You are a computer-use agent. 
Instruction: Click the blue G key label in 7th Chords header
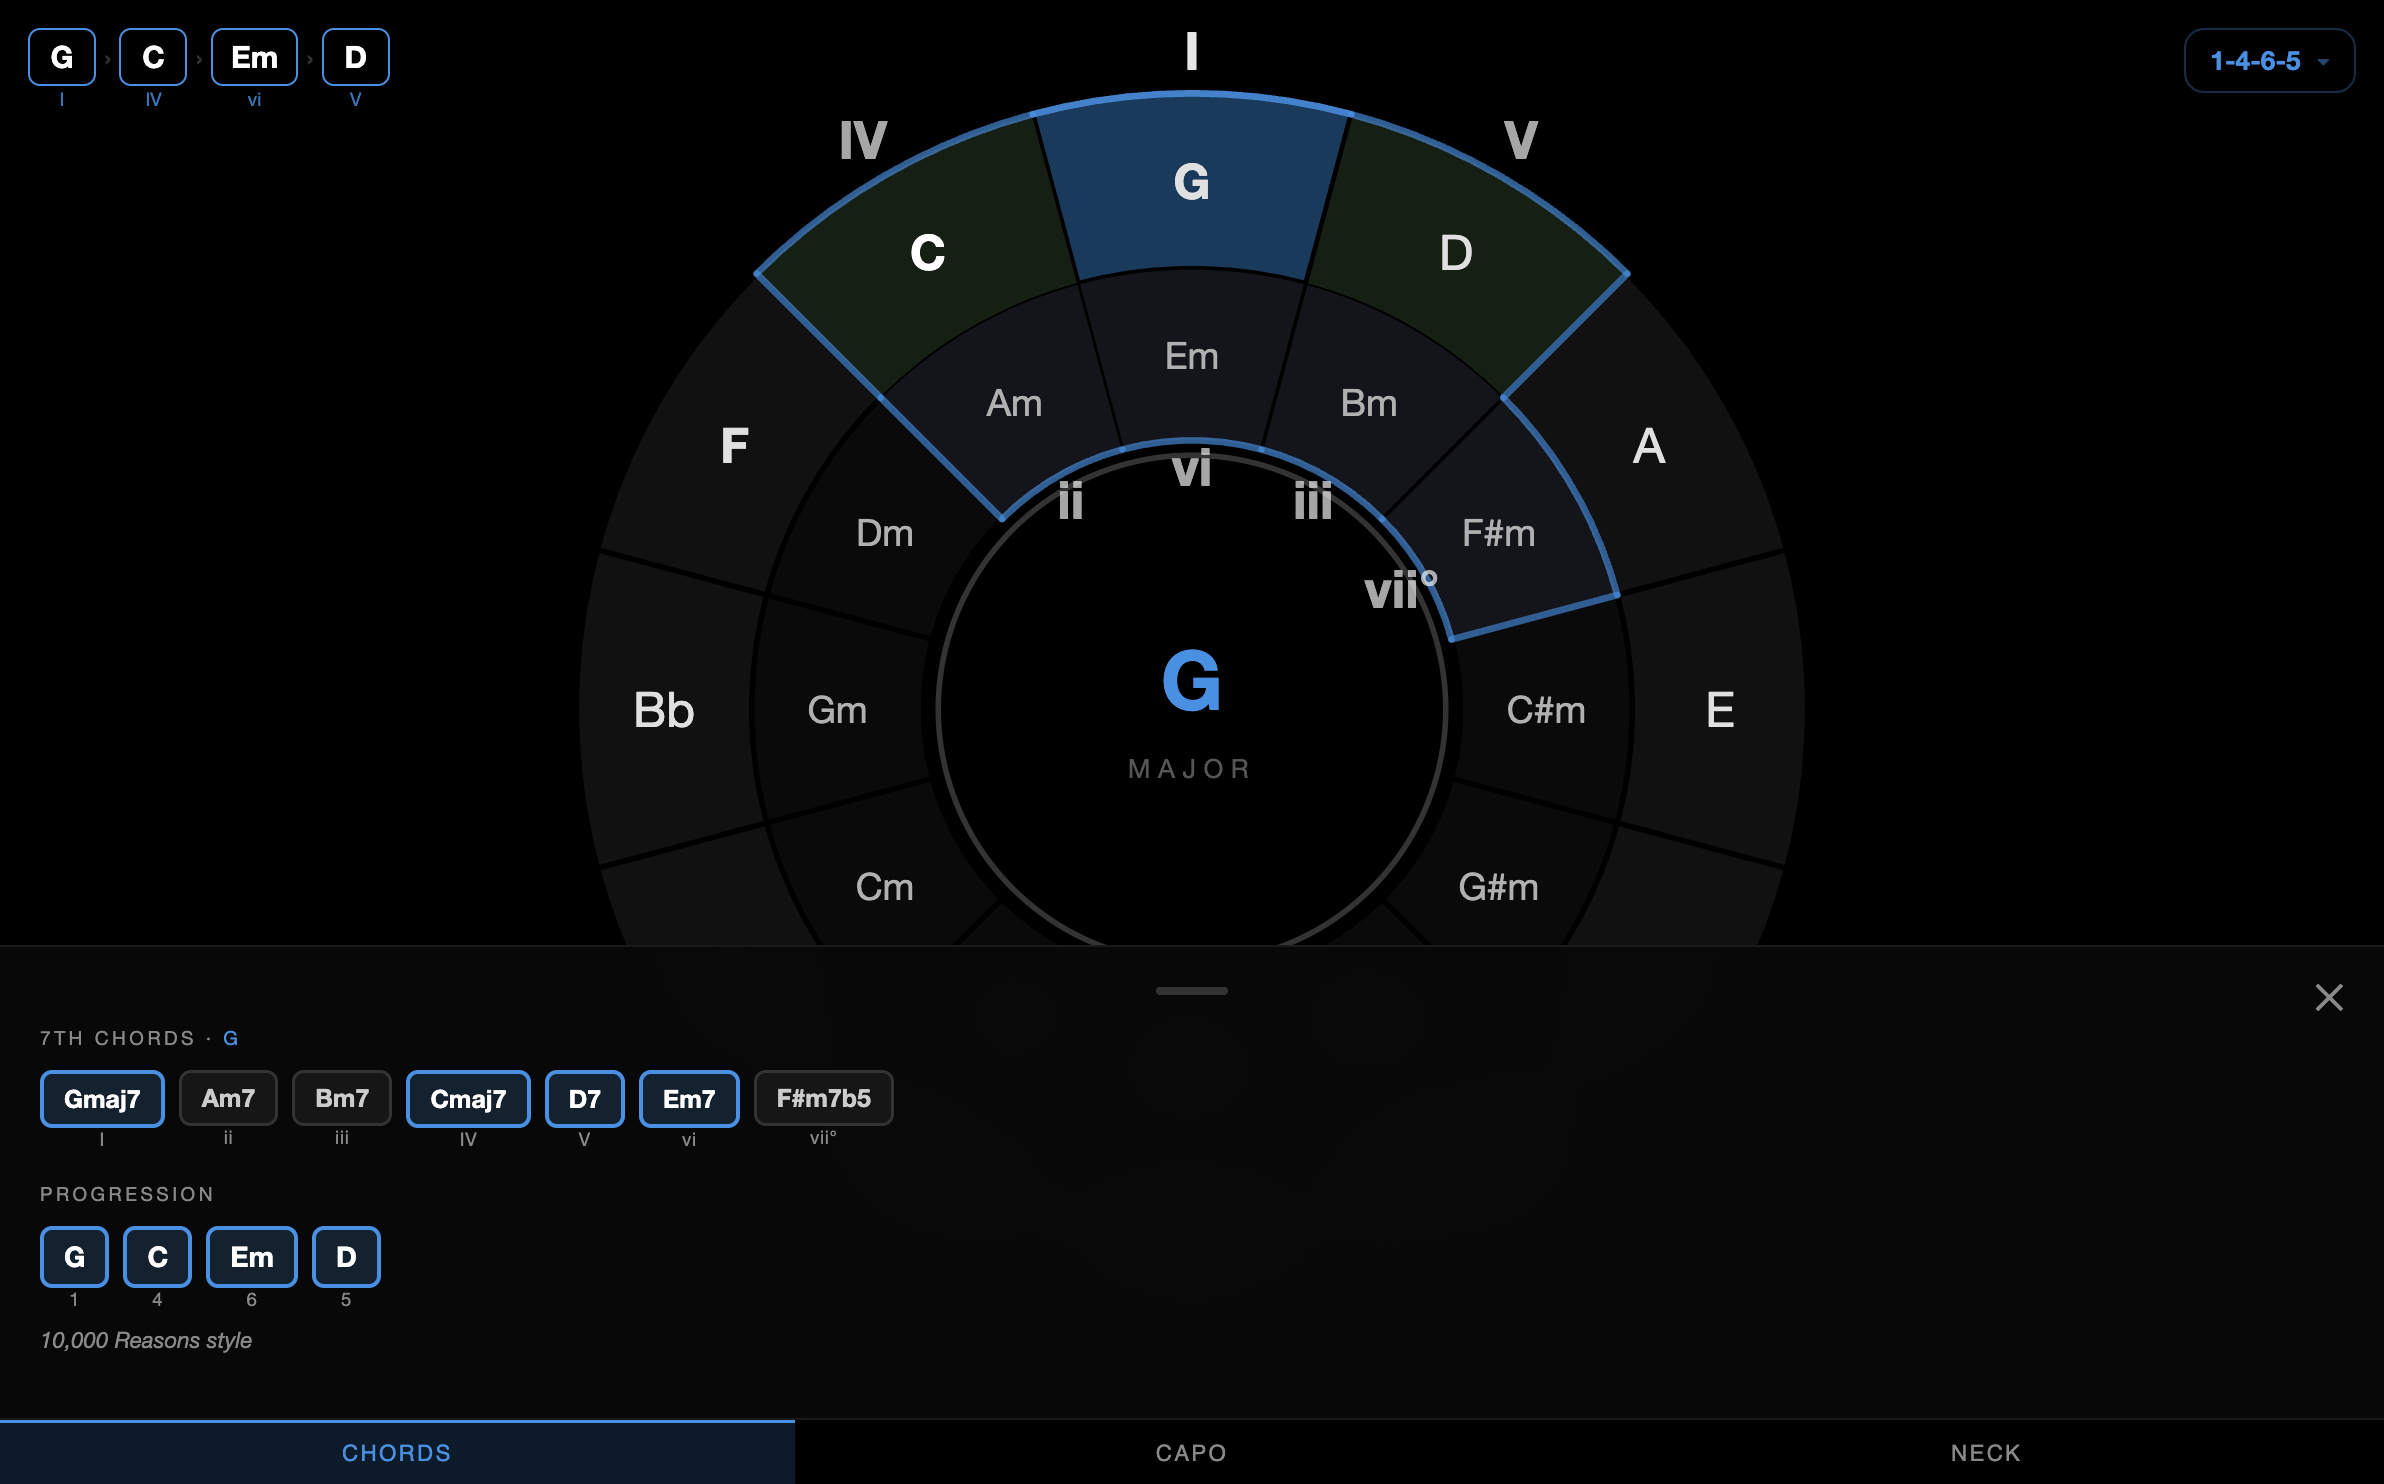click(231, 1038)
